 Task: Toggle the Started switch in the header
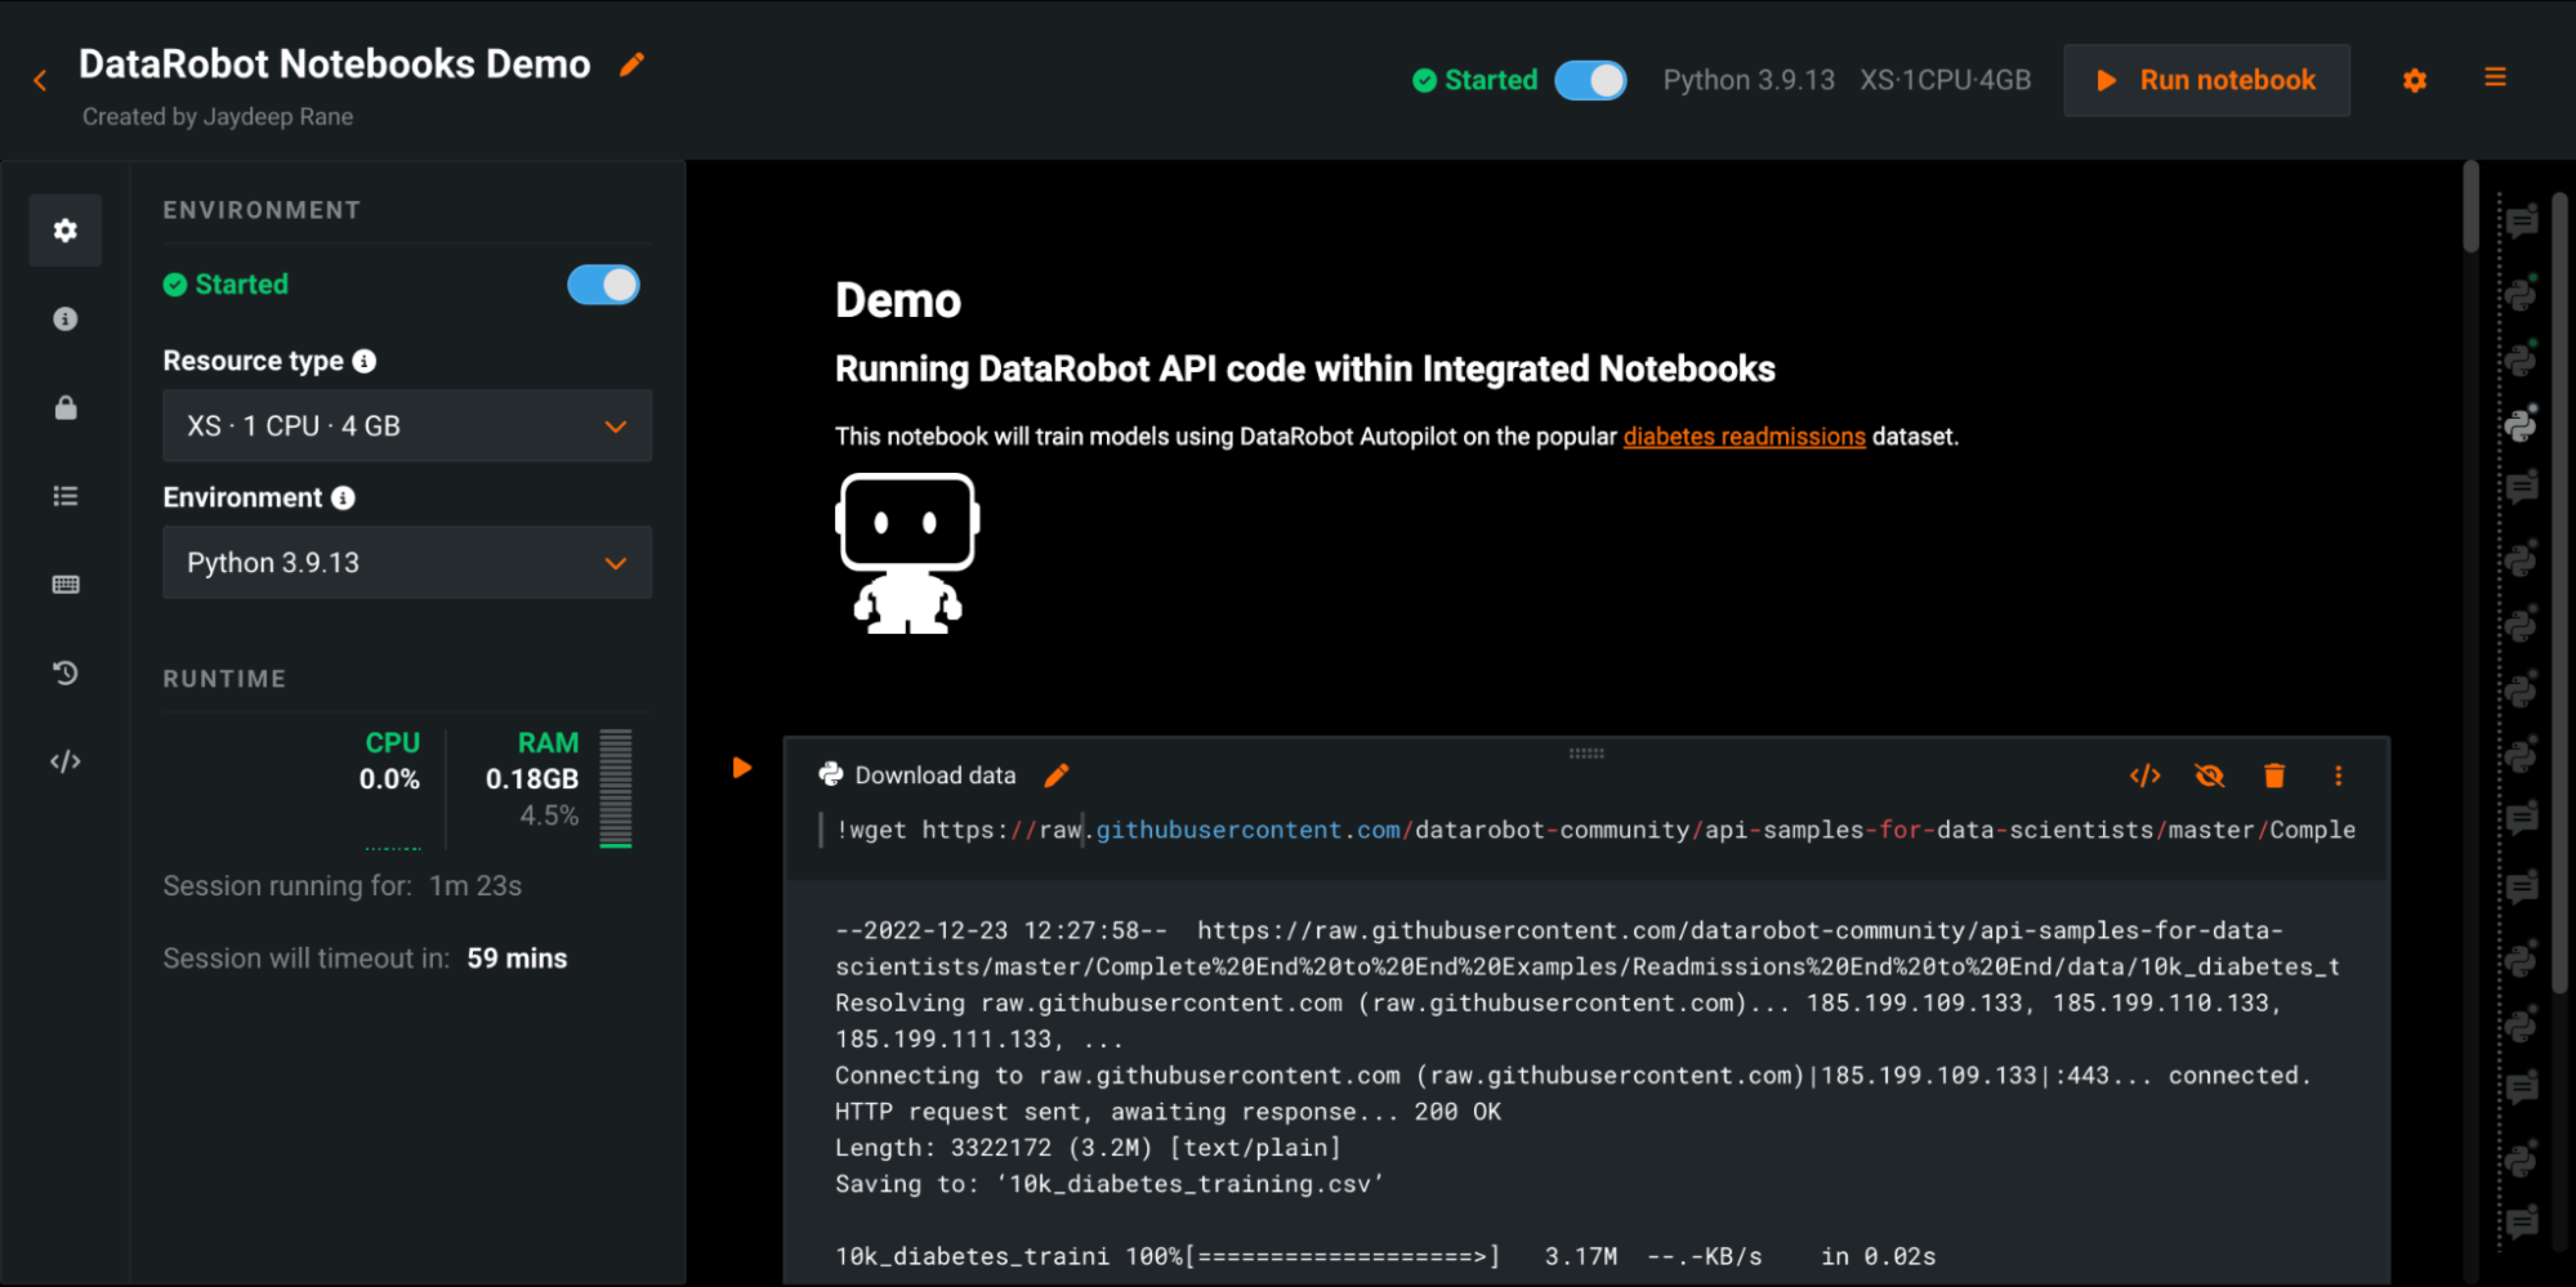click(1590, 80)
